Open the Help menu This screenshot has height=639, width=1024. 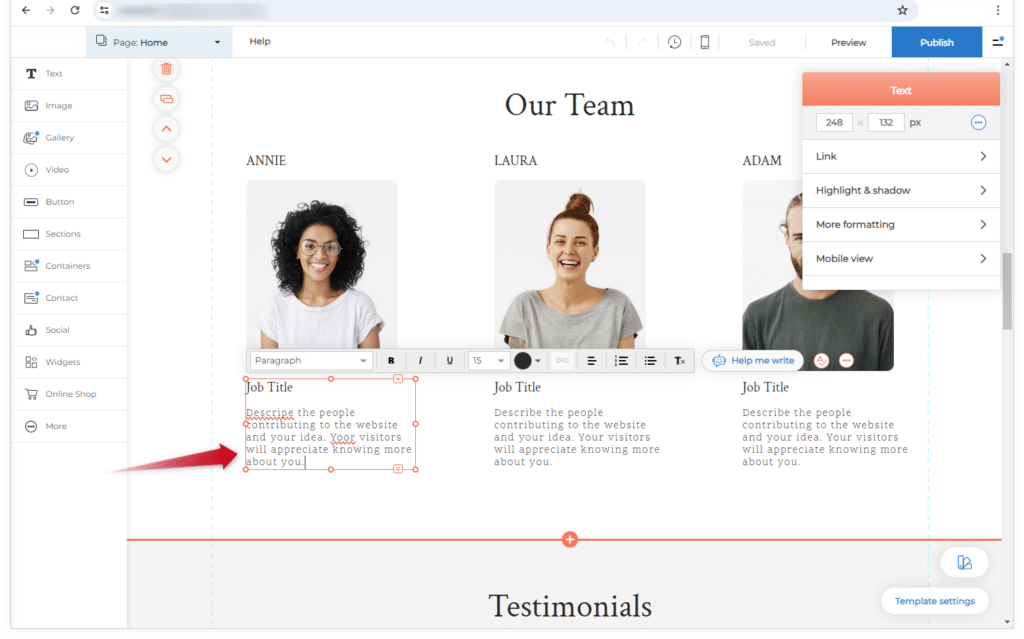(260, 42)
